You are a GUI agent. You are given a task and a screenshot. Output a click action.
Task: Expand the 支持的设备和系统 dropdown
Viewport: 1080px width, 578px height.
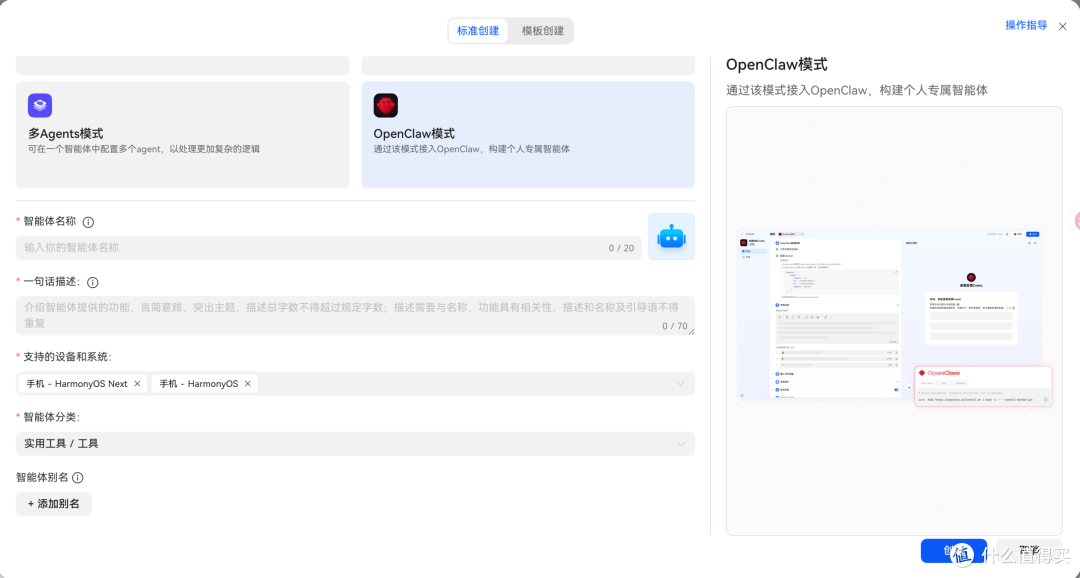[x=681, y=384]
